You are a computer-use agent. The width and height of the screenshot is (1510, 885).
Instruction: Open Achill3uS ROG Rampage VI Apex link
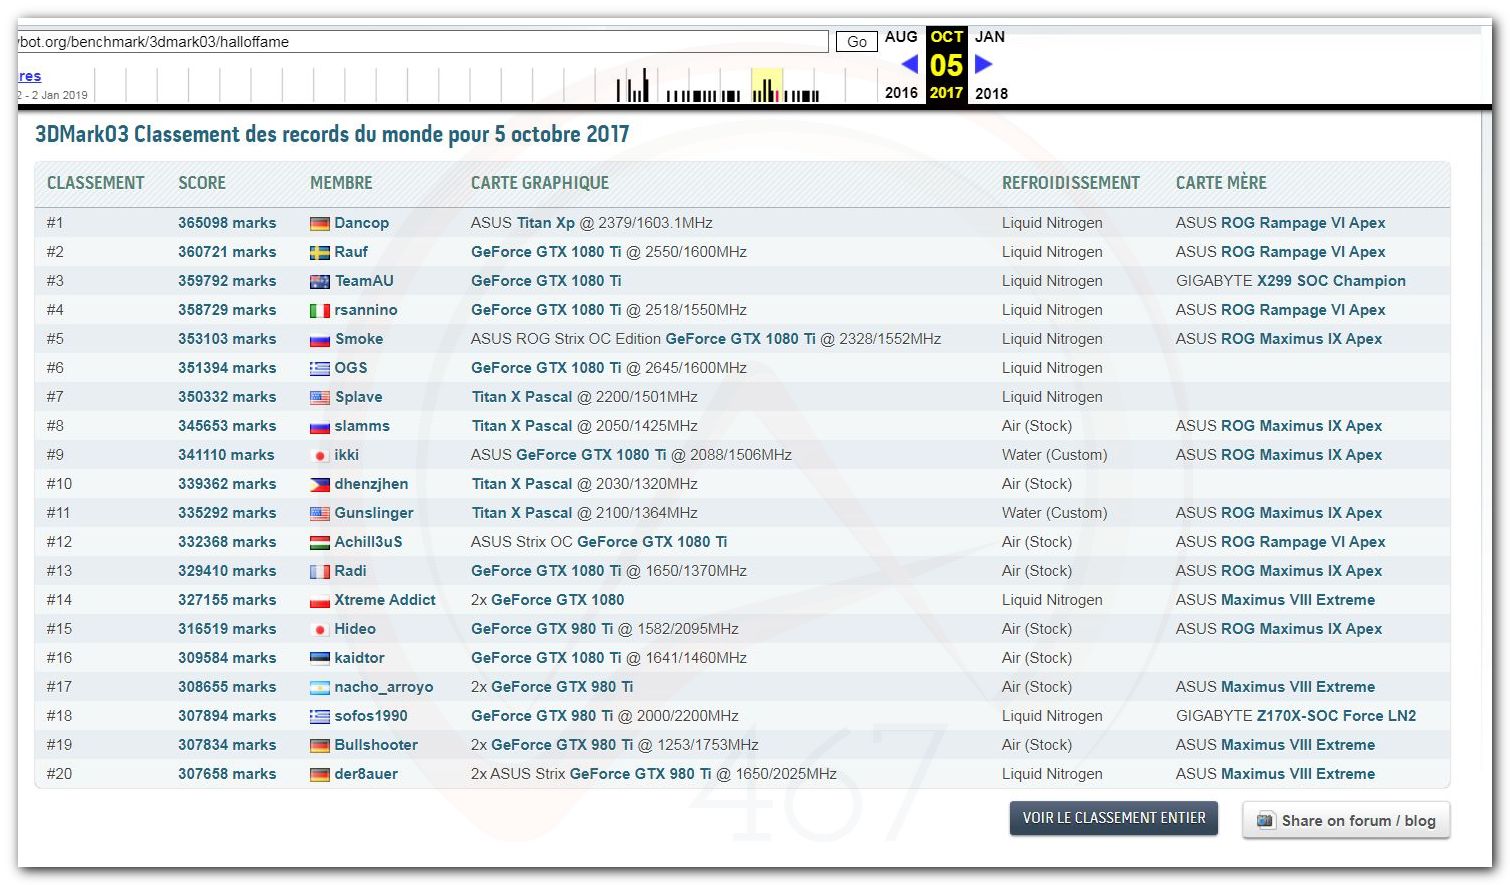click(x=1303, y=542)
